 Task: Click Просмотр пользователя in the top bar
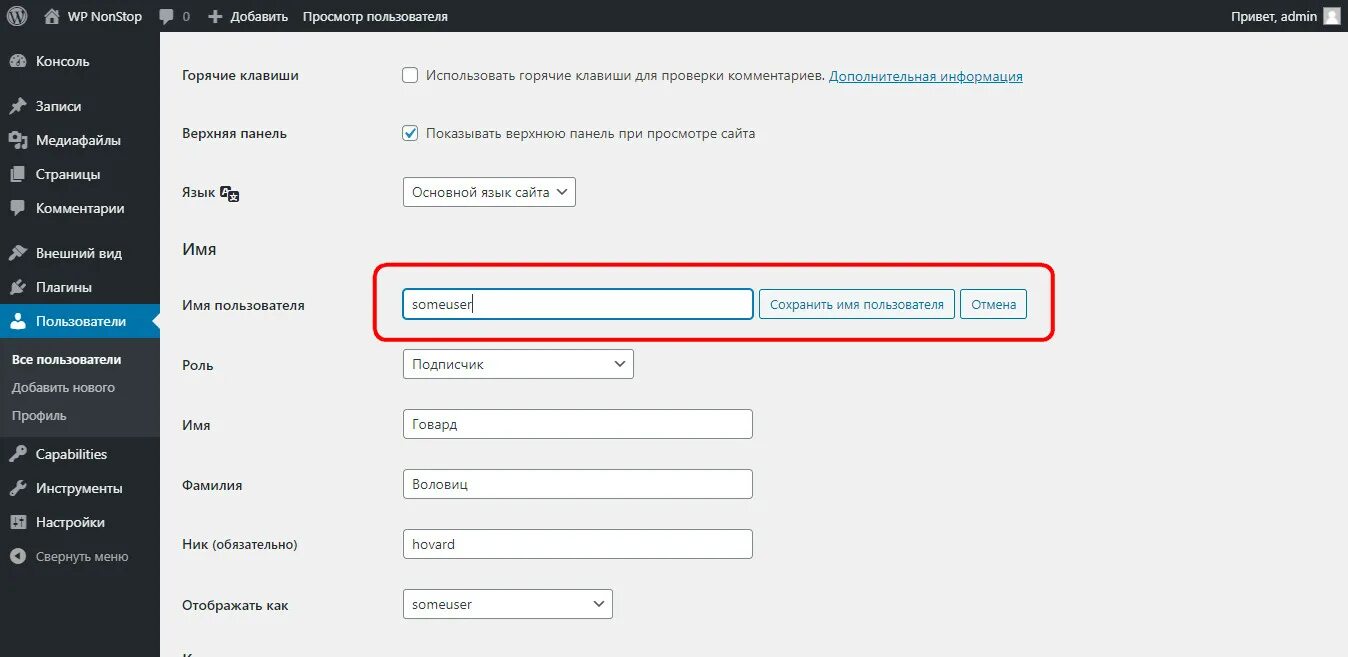375,17
